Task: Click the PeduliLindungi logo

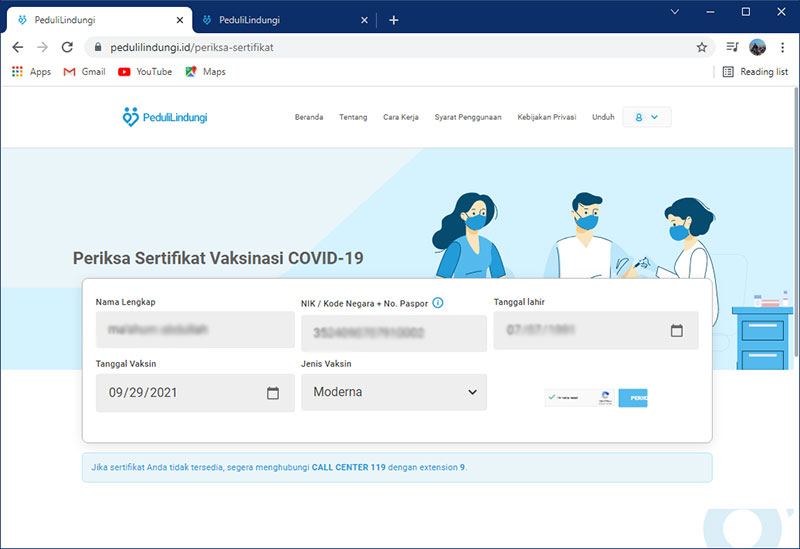Action: (165, 117)
